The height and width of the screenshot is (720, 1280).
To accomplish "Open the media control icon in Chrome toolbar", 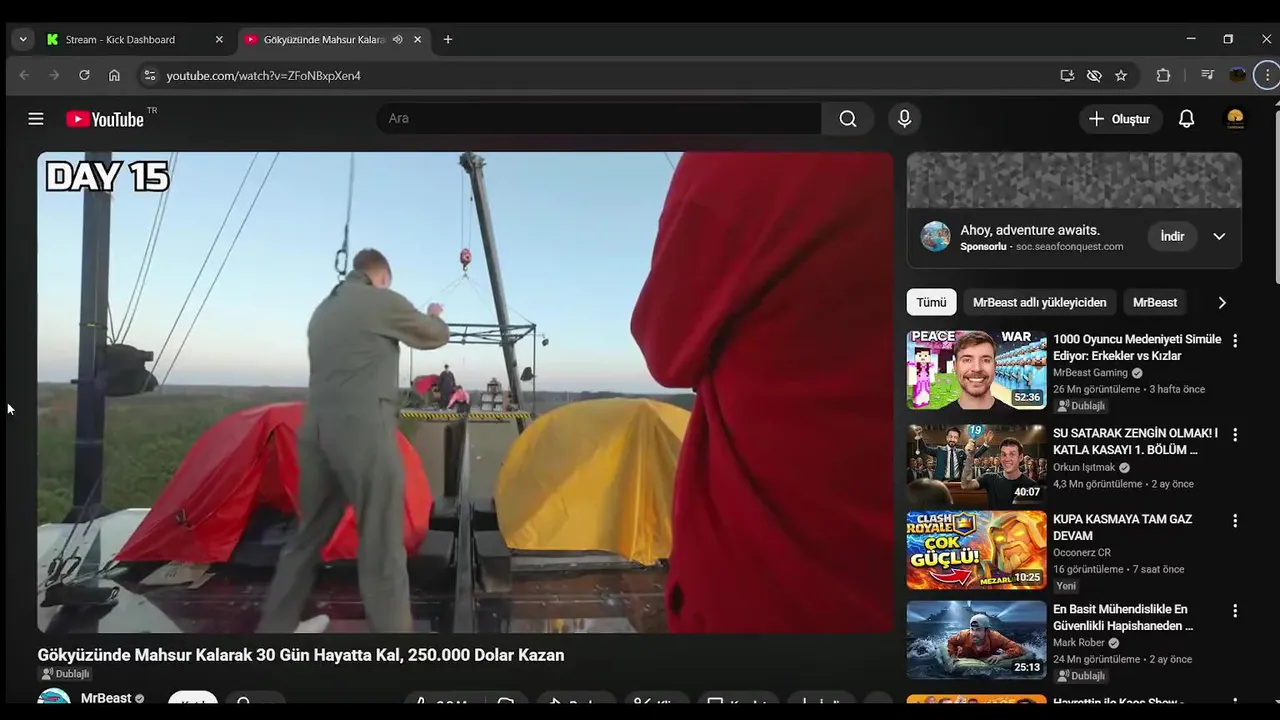I will pos(1208,75).
